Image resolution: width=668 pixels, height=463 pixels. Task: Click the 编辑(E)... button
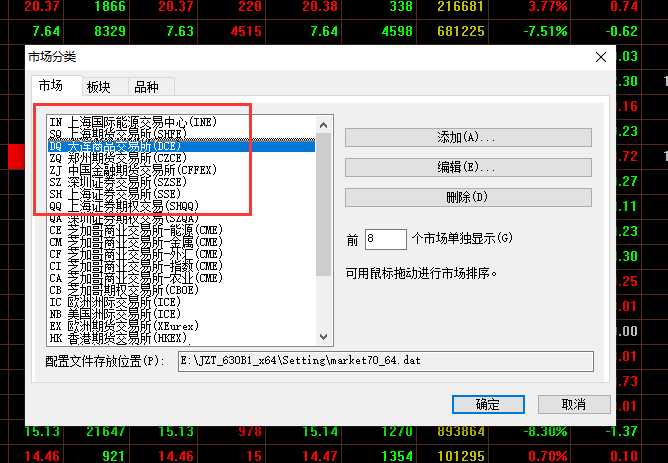point(468,167)
